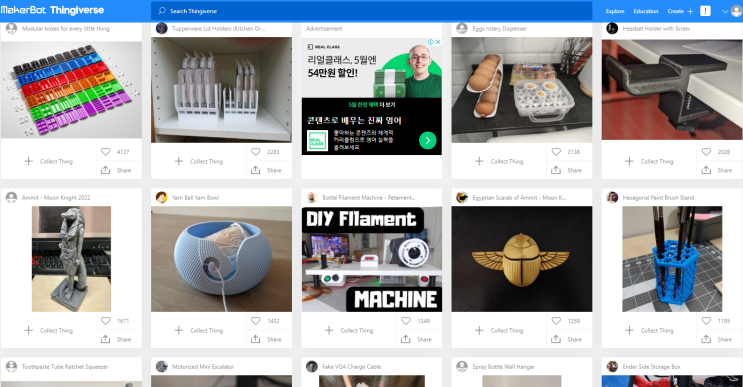The image size is (743, 387).
Task: Like Yarn Ball Yarn Bowl
Action: tap(255, 321)
